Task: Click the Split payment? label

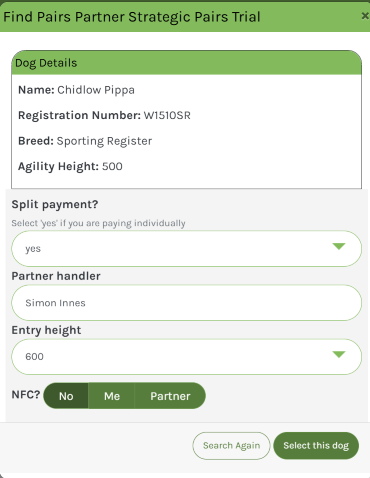Action: point(55,204)
